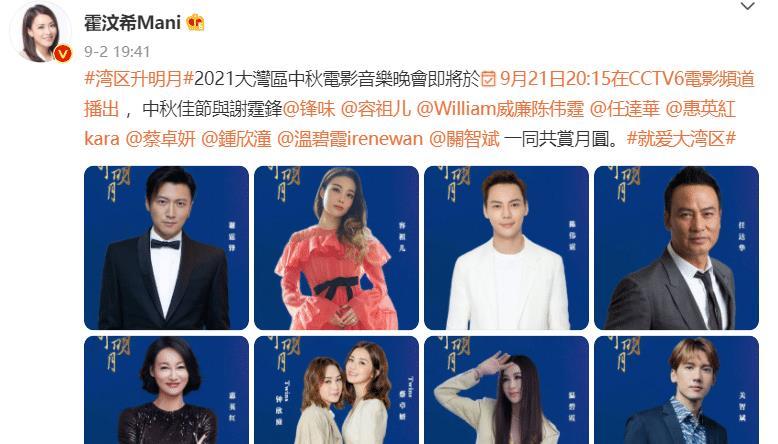Open the post timestamp 9-2 19:41
The image size is (778, 444).
coord(117,52)
